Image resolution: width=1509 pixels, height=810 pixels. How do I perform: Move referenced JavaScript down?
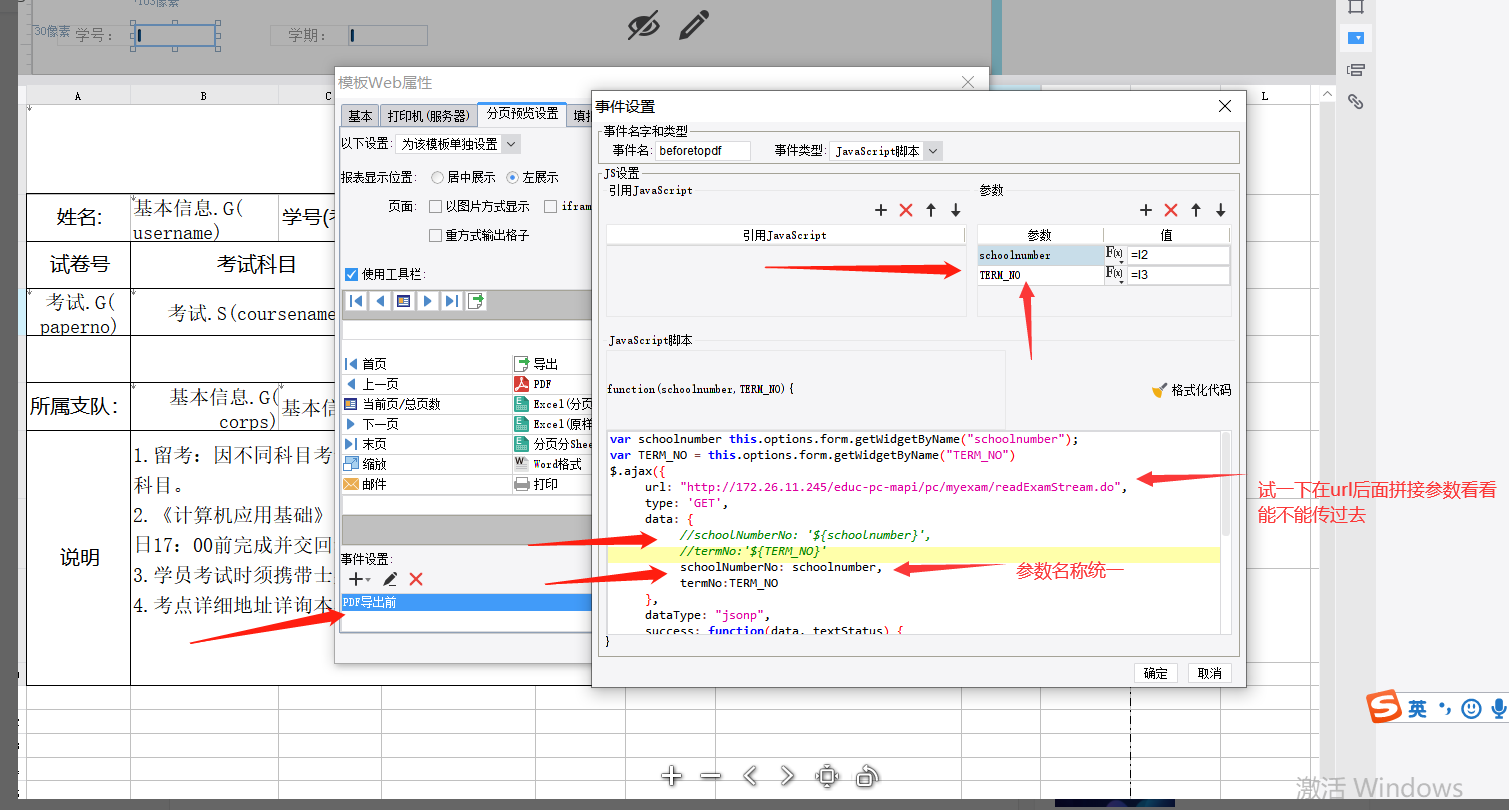click(x=956, y=210)
